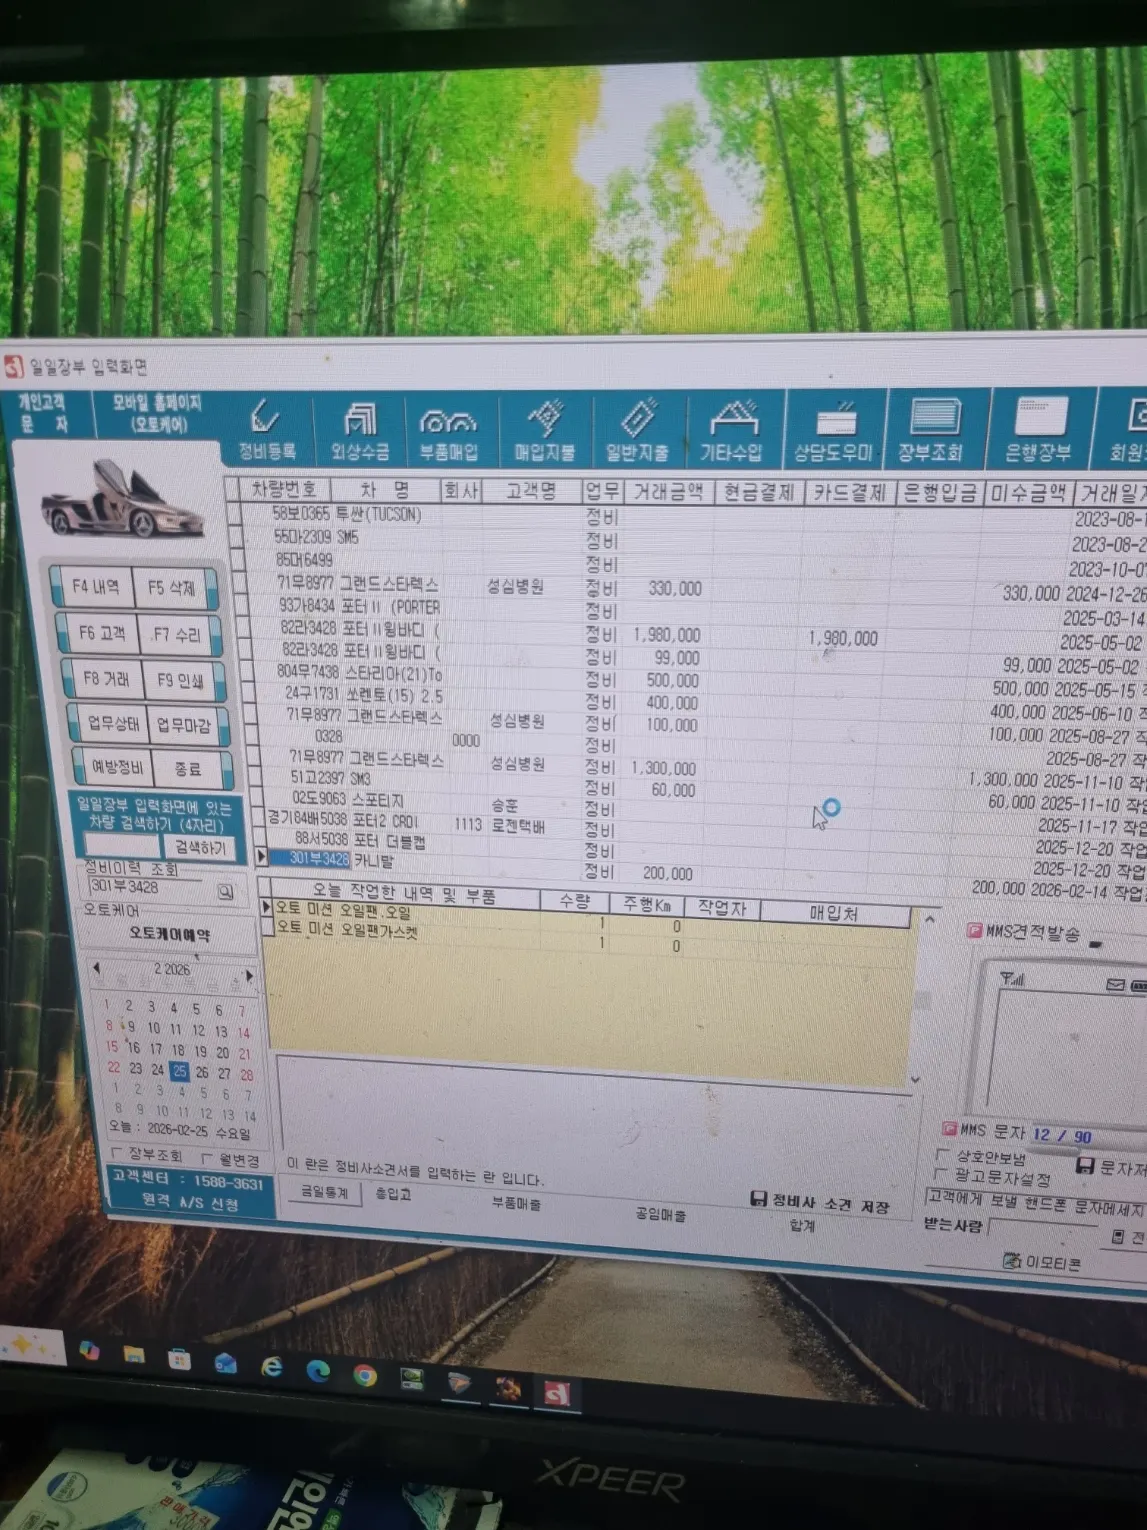Launch Microsoft Edge from the taskbar
The image size is (1147, 1530).
click(318, 1371)
